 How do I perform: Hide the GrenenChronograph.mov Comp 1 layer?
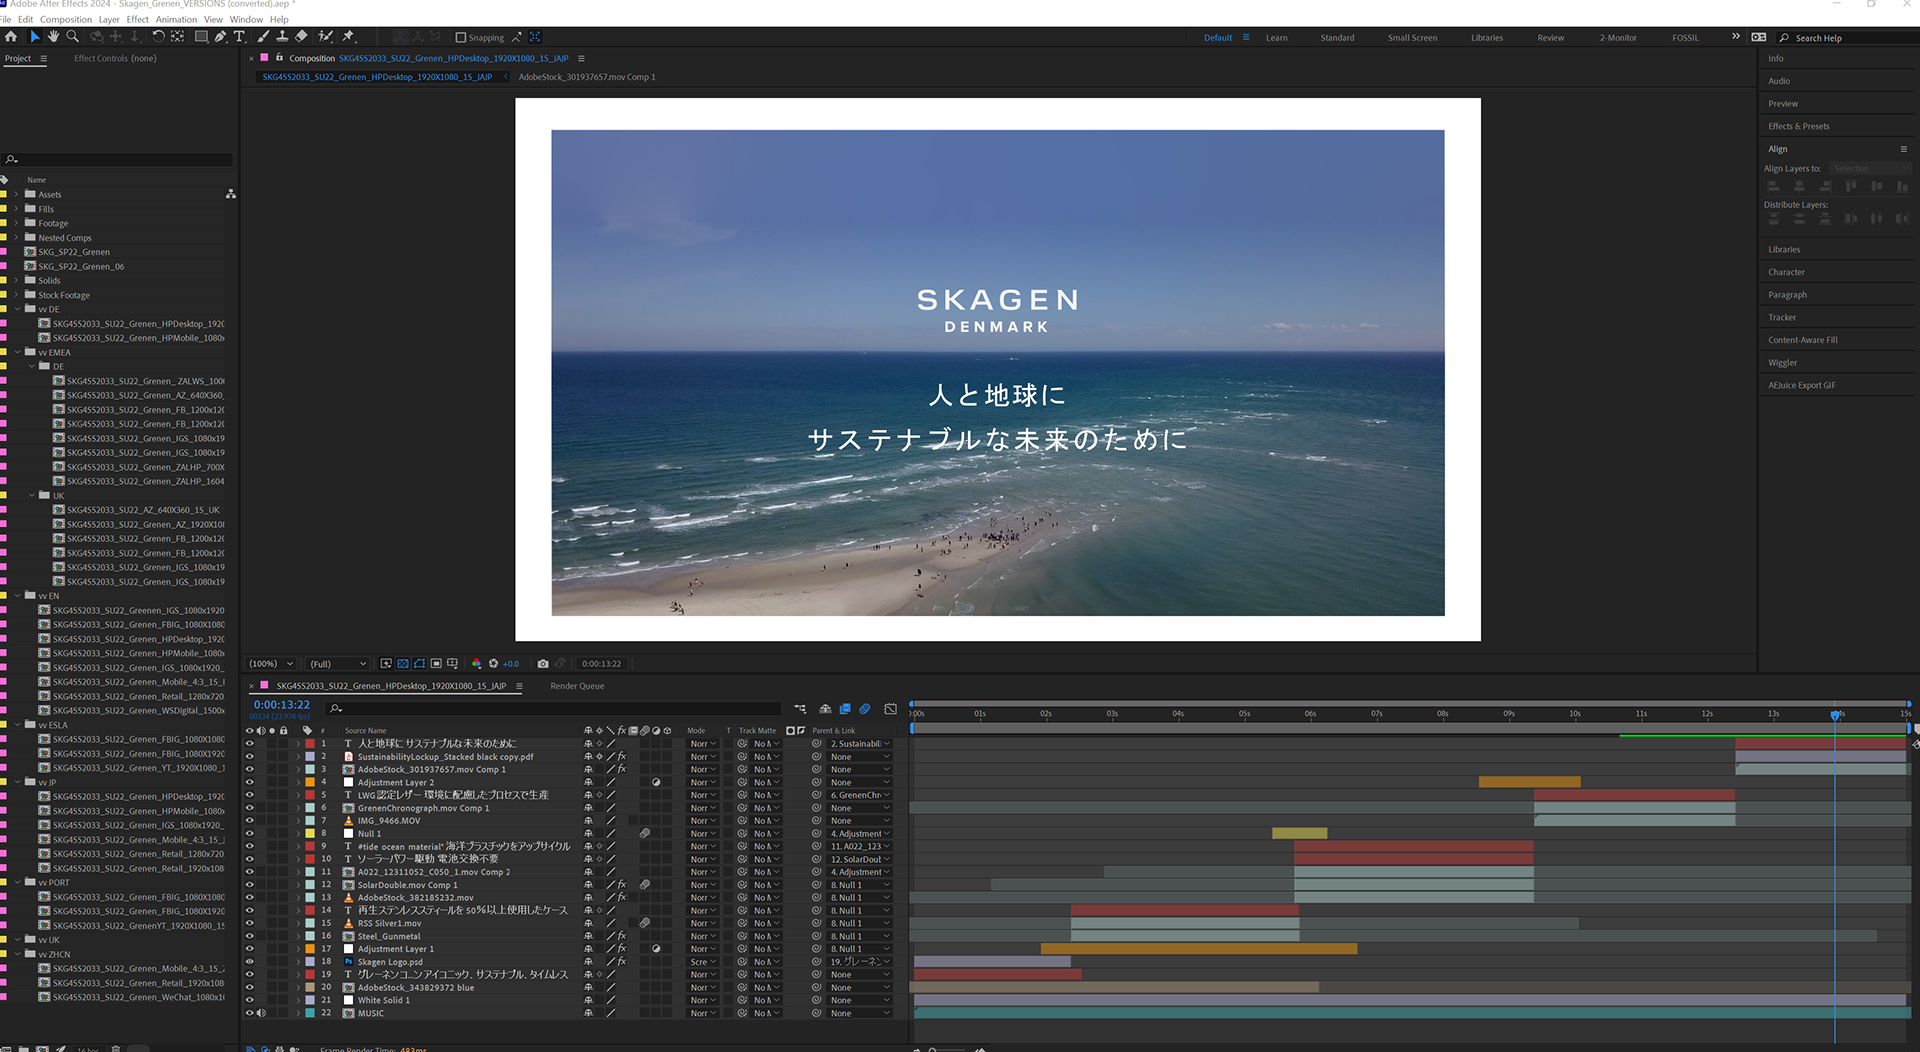pos(250,808)
